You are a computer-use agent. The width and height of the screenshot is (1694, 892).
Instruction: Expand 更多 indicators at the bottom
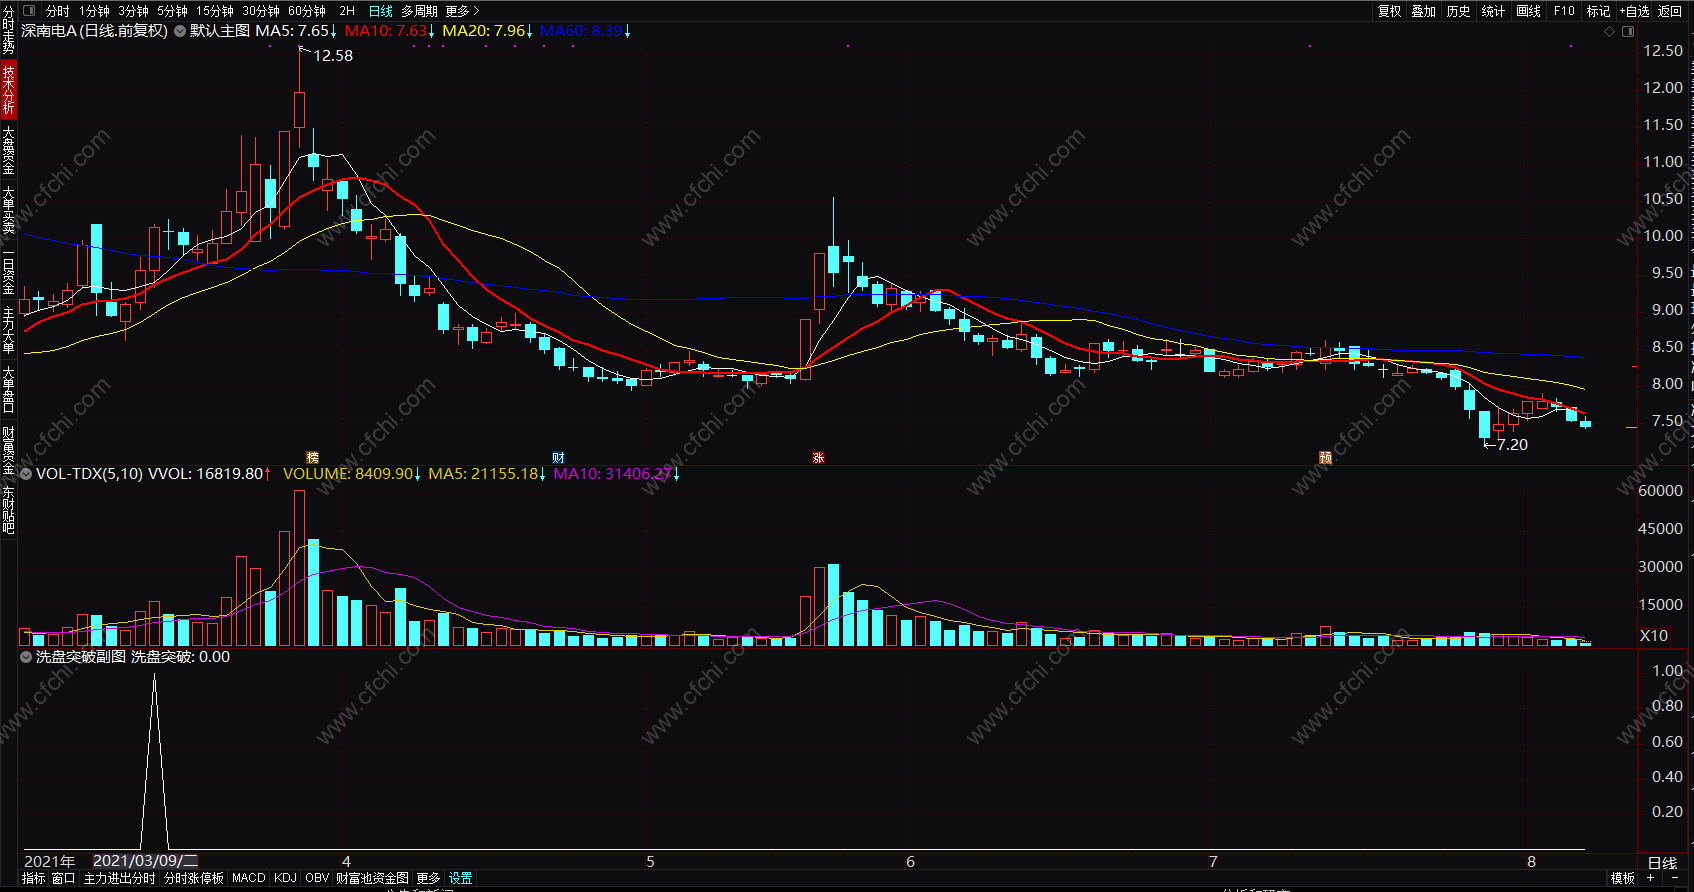click(x=428, y=878)
